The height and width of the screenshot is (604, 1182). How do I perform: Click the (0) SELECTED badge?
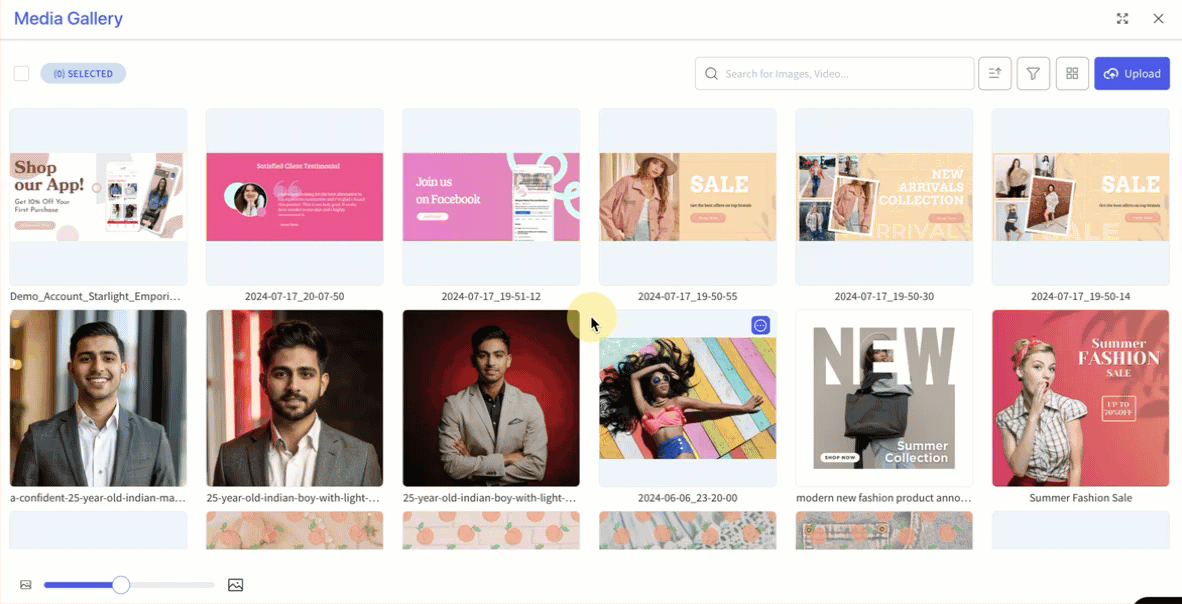[83, 73]
